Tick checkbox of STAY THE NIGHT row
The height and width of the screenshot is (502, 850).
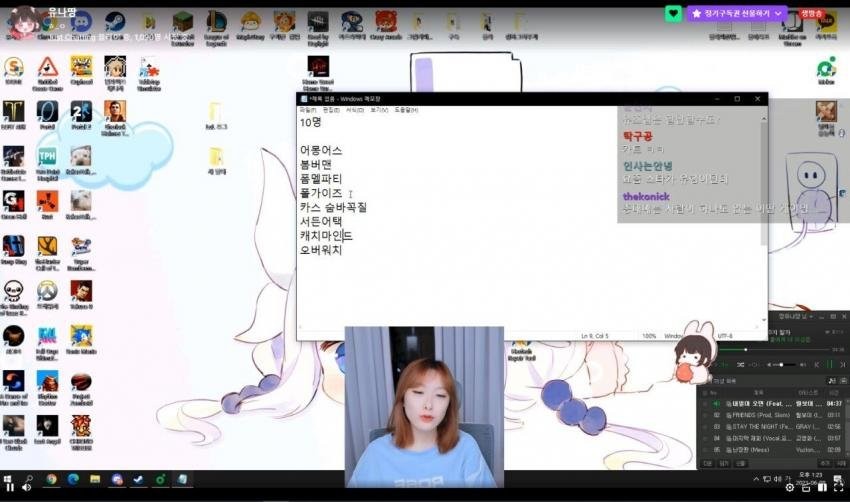[x=705, y=427]
